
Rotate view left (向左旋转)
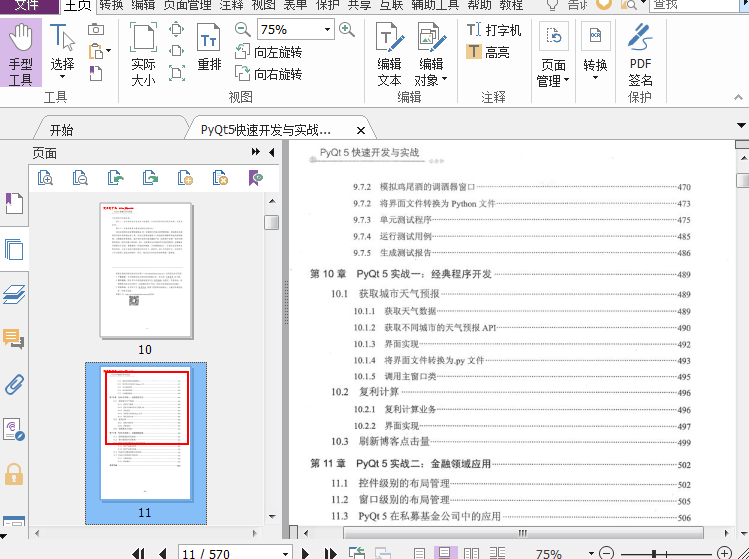point(268,52)
